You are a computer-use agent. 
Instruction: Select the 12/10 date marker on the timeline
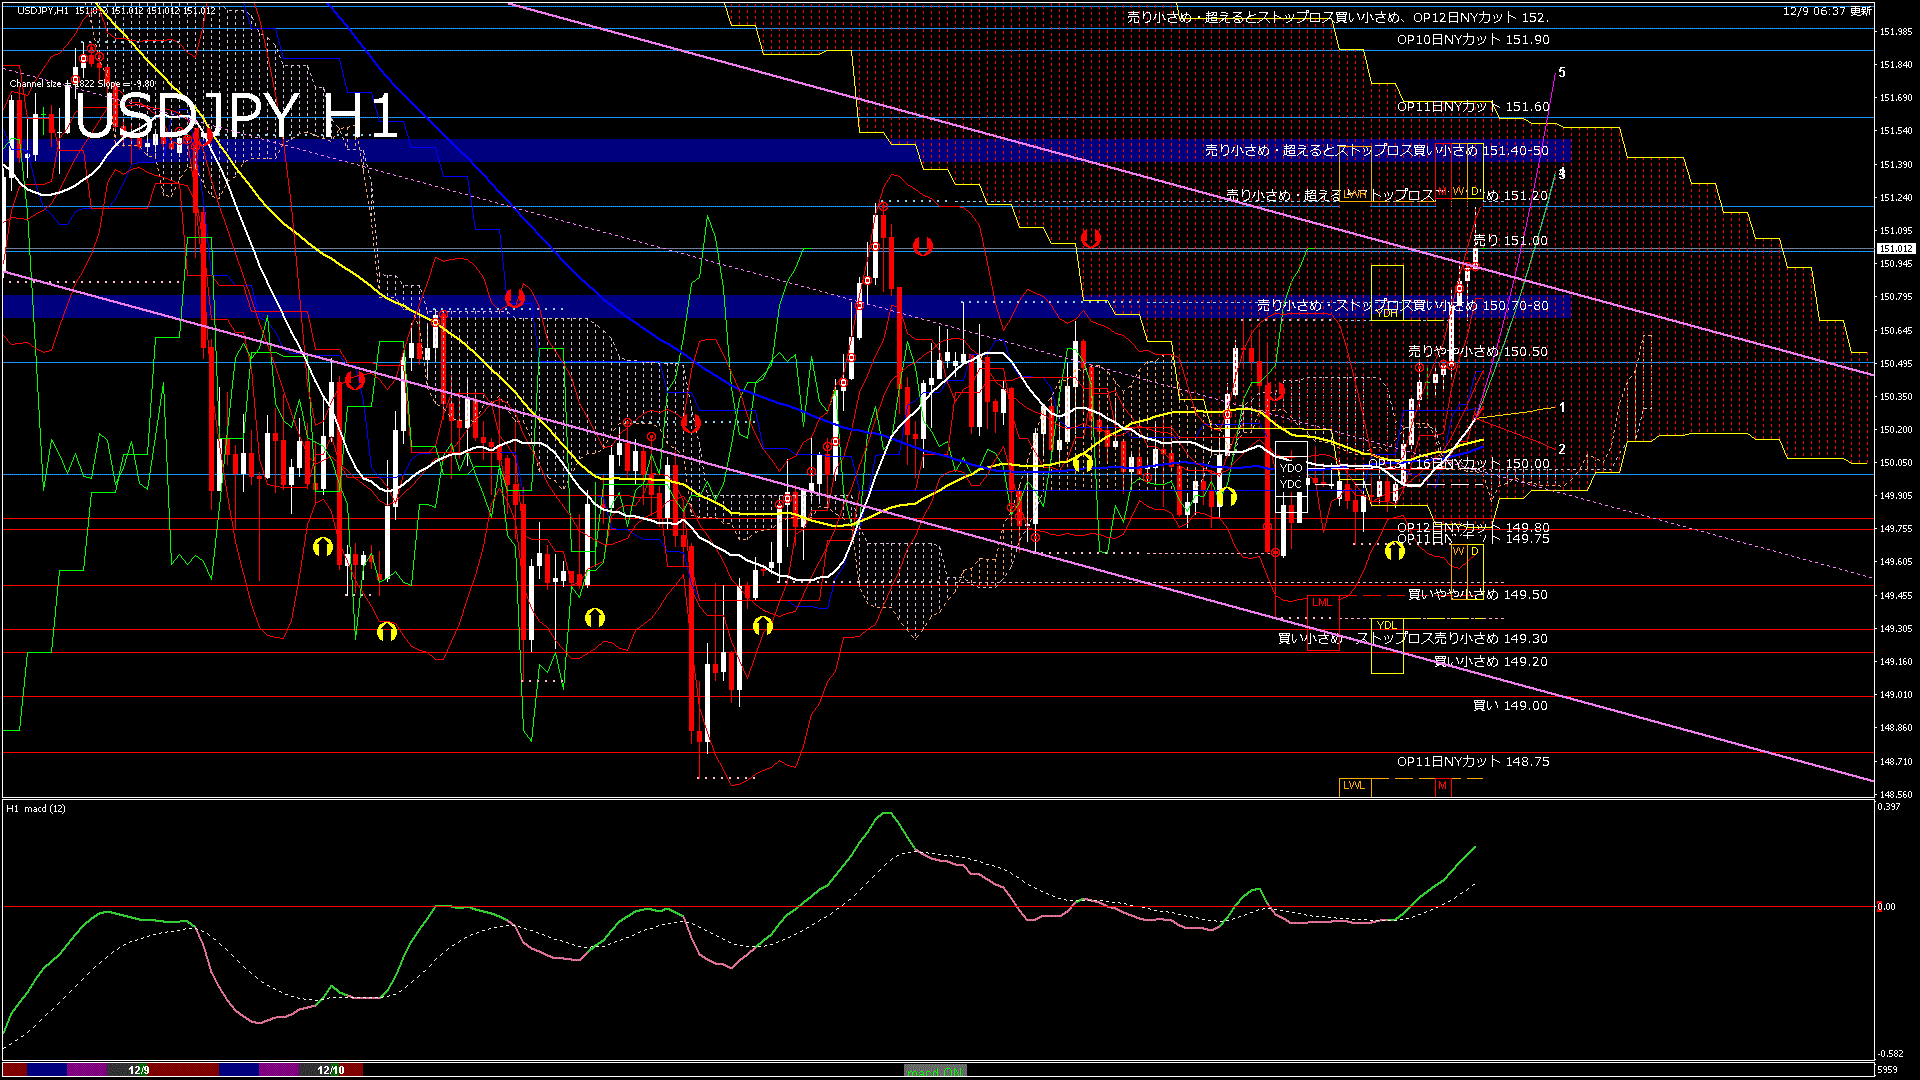[x=331, y=1070]
